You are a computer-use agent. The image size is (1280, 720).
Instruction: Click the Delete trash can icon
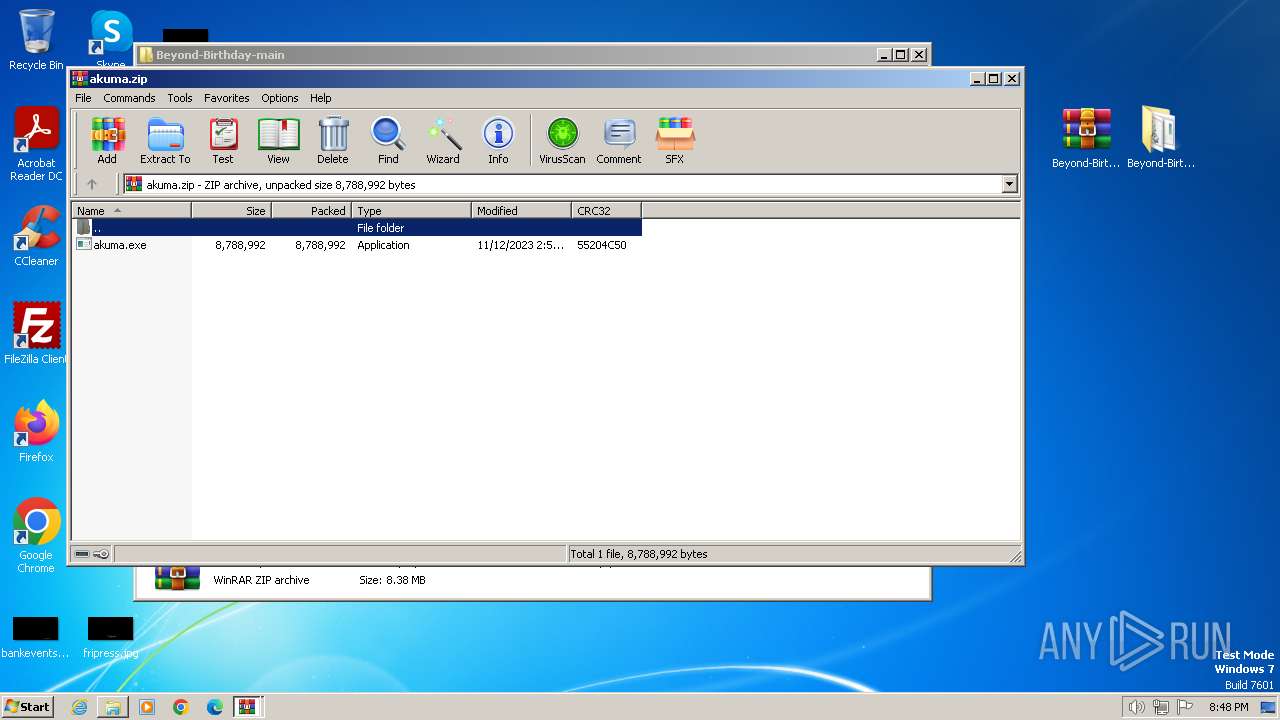point(333,140)
